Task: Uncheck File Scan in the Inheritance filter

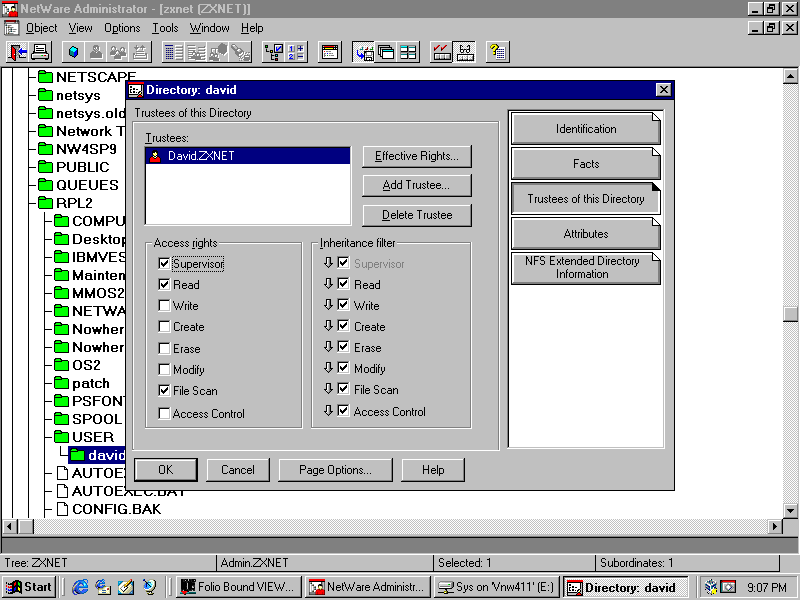Action: (x=343, y=389)
